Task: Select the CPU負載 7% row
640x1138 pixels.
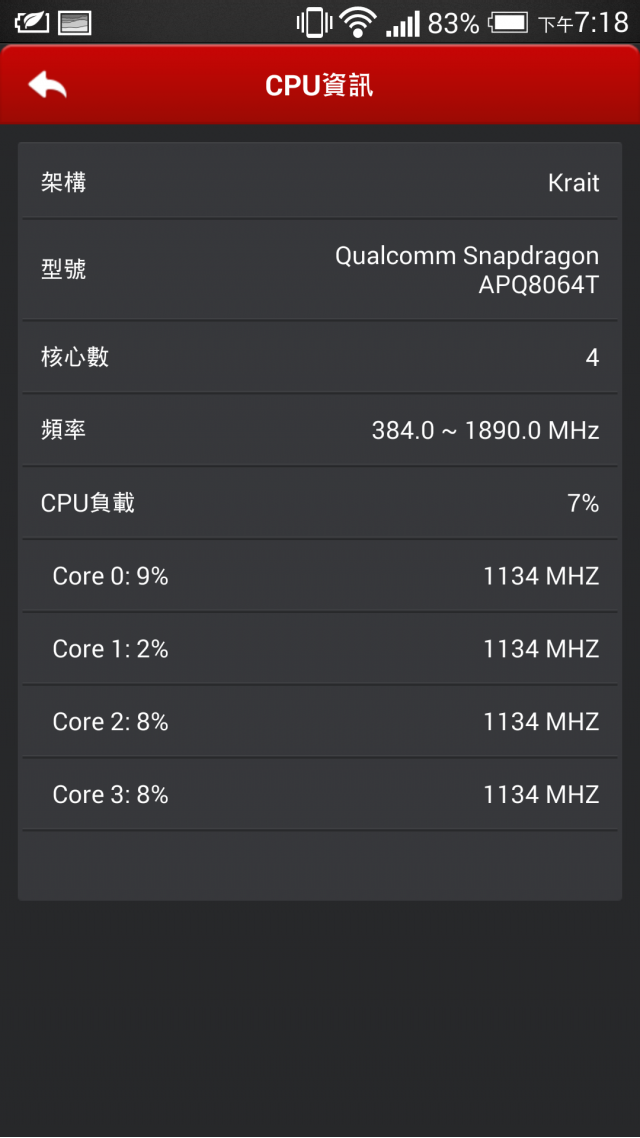Action: pyautogui.click(x=320, y=503)
